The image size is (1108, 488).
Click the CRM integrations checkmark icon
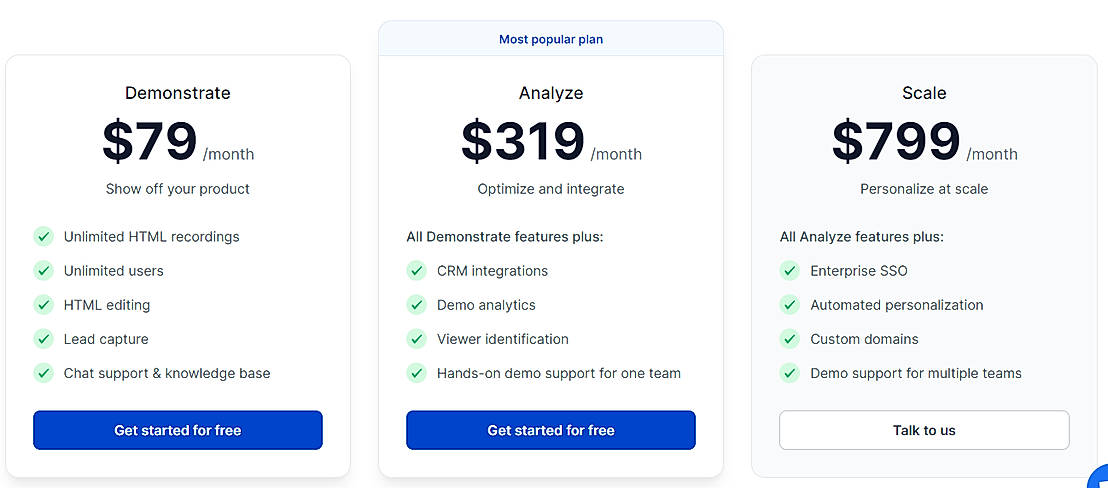pyautogui.click(x=417, y=271)
